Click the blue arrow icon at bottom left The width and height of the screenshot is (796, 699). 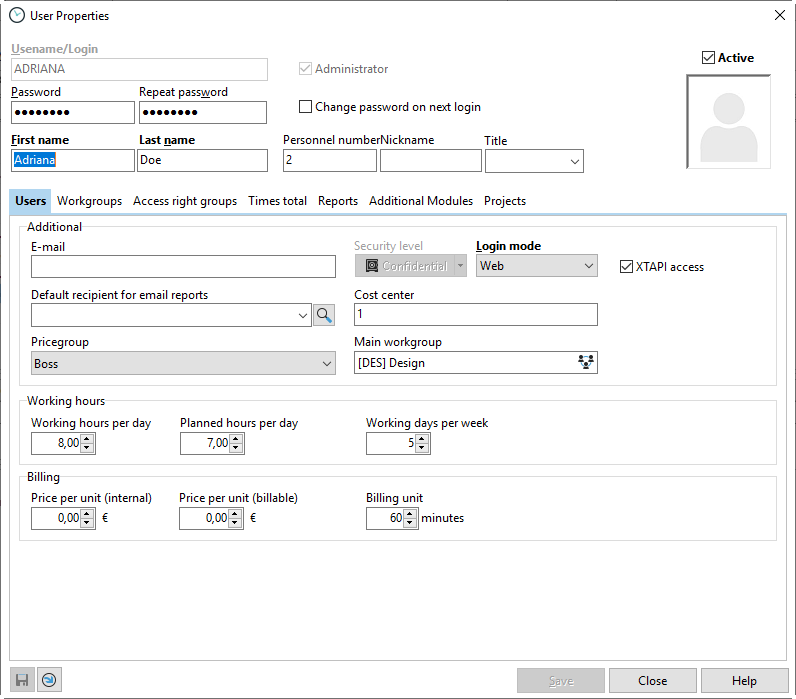coord(48,680)
